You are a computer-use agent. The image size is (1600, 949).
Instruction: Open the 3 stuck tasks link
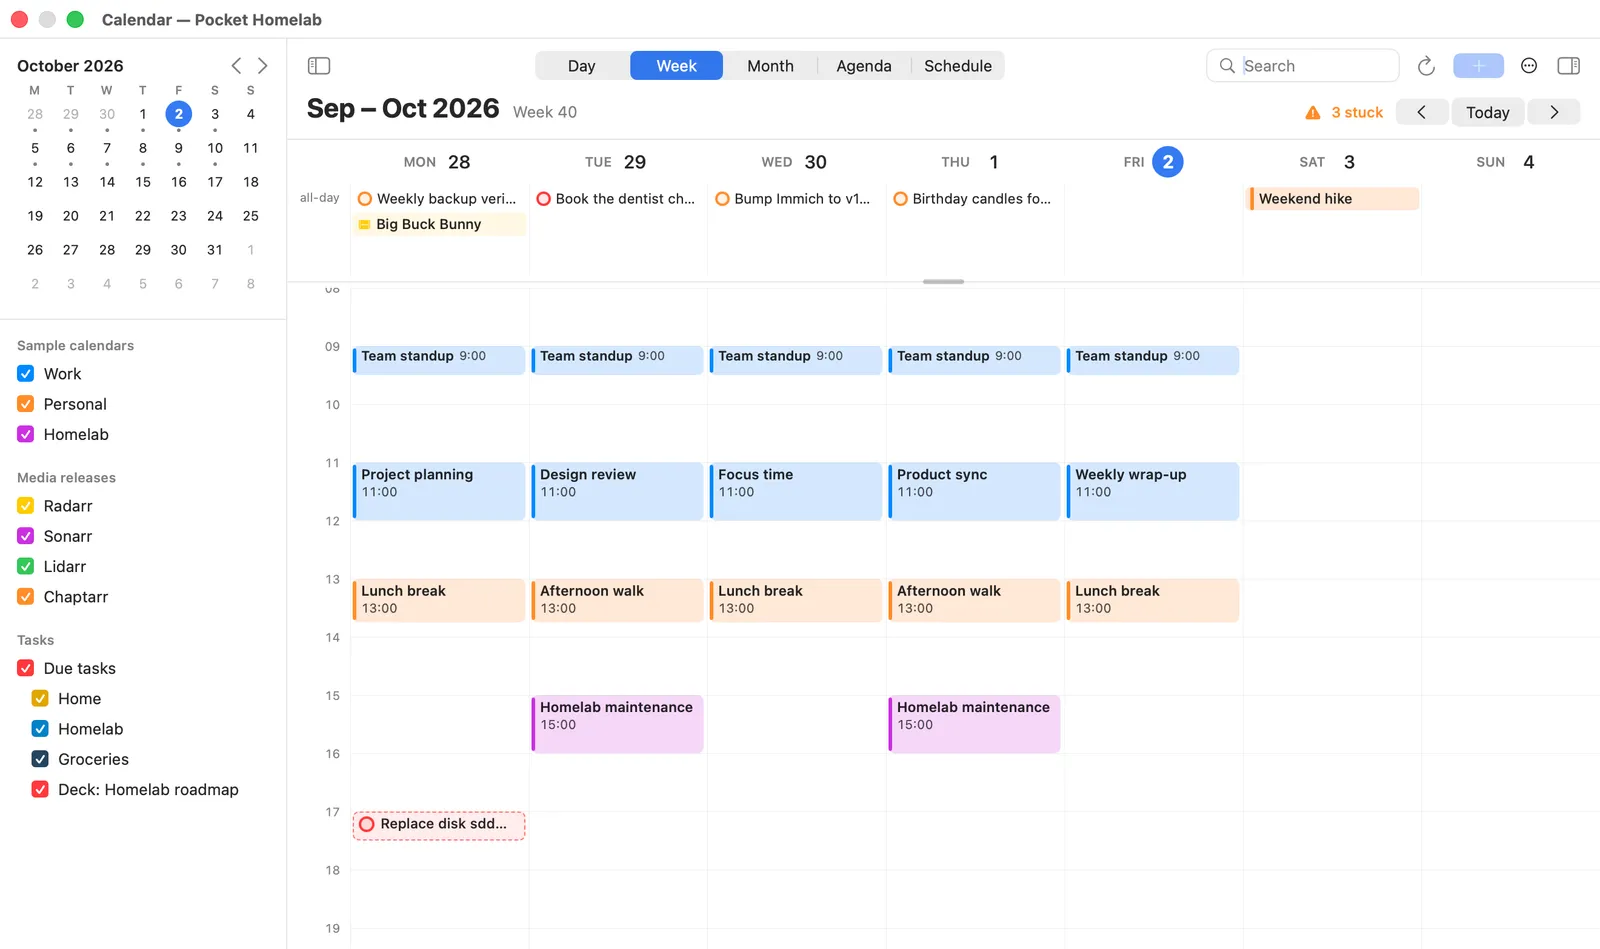tap(1357, 113)
